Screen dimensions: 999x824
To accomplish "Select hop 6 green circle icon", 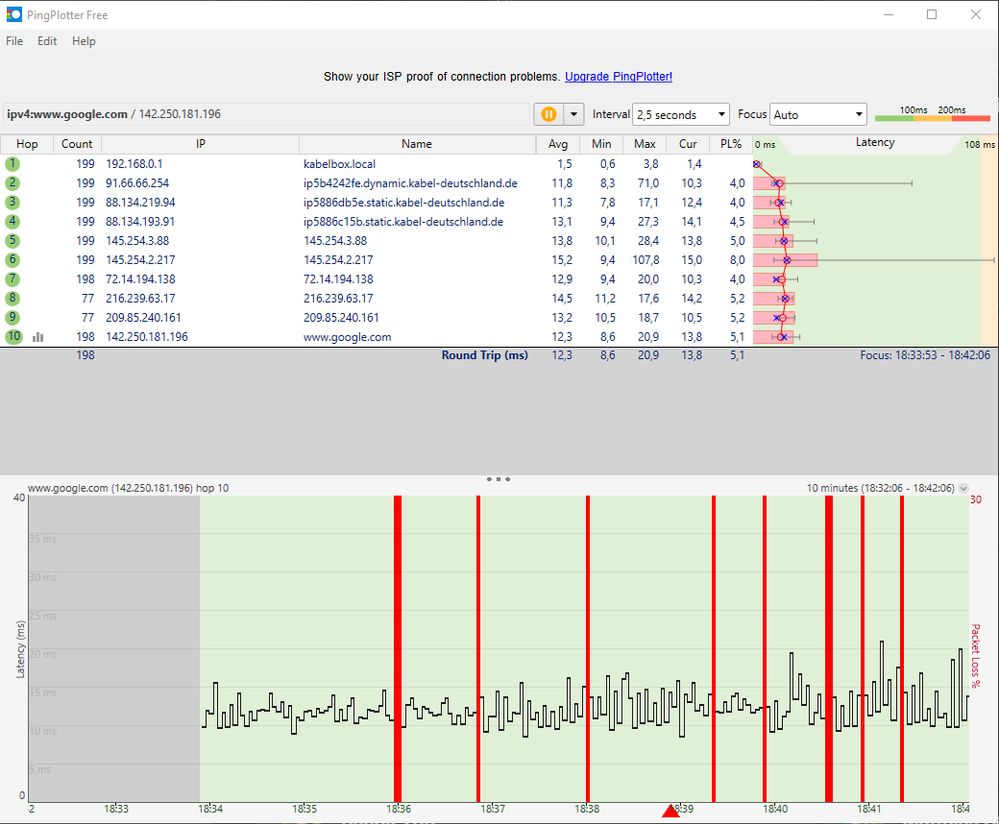I will coord(12,259).
